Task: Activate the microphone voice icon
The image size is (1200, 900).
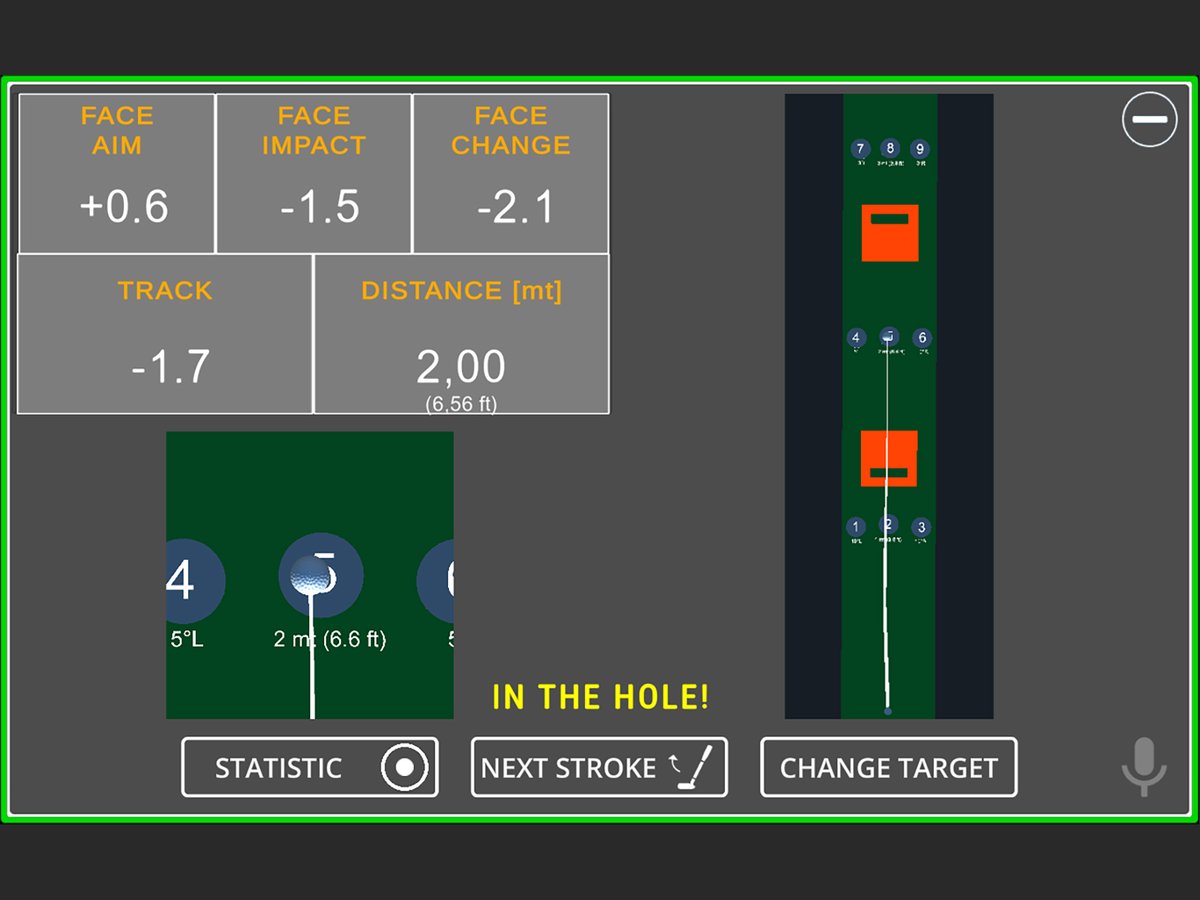Action: [1144, 768]
